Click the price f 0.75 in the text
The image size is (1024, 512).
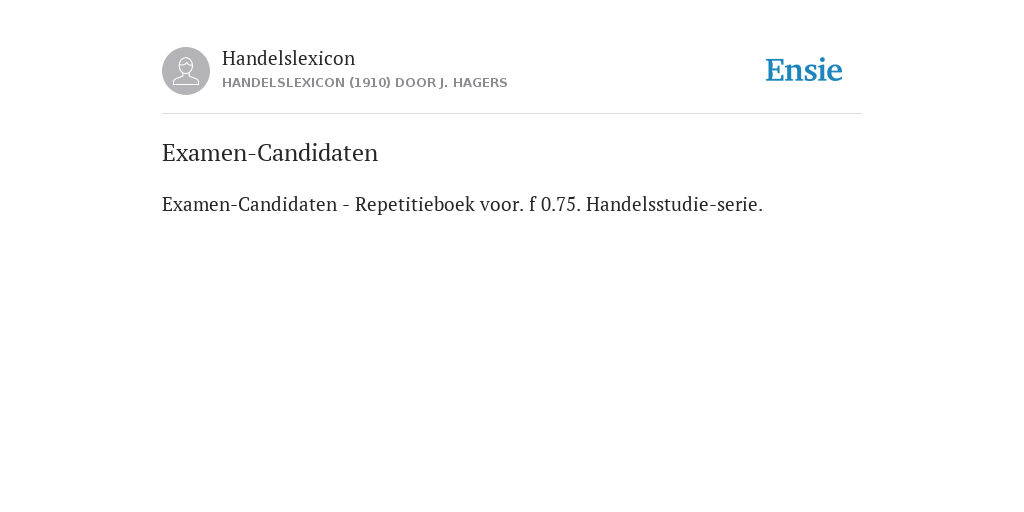click(555, 204)
